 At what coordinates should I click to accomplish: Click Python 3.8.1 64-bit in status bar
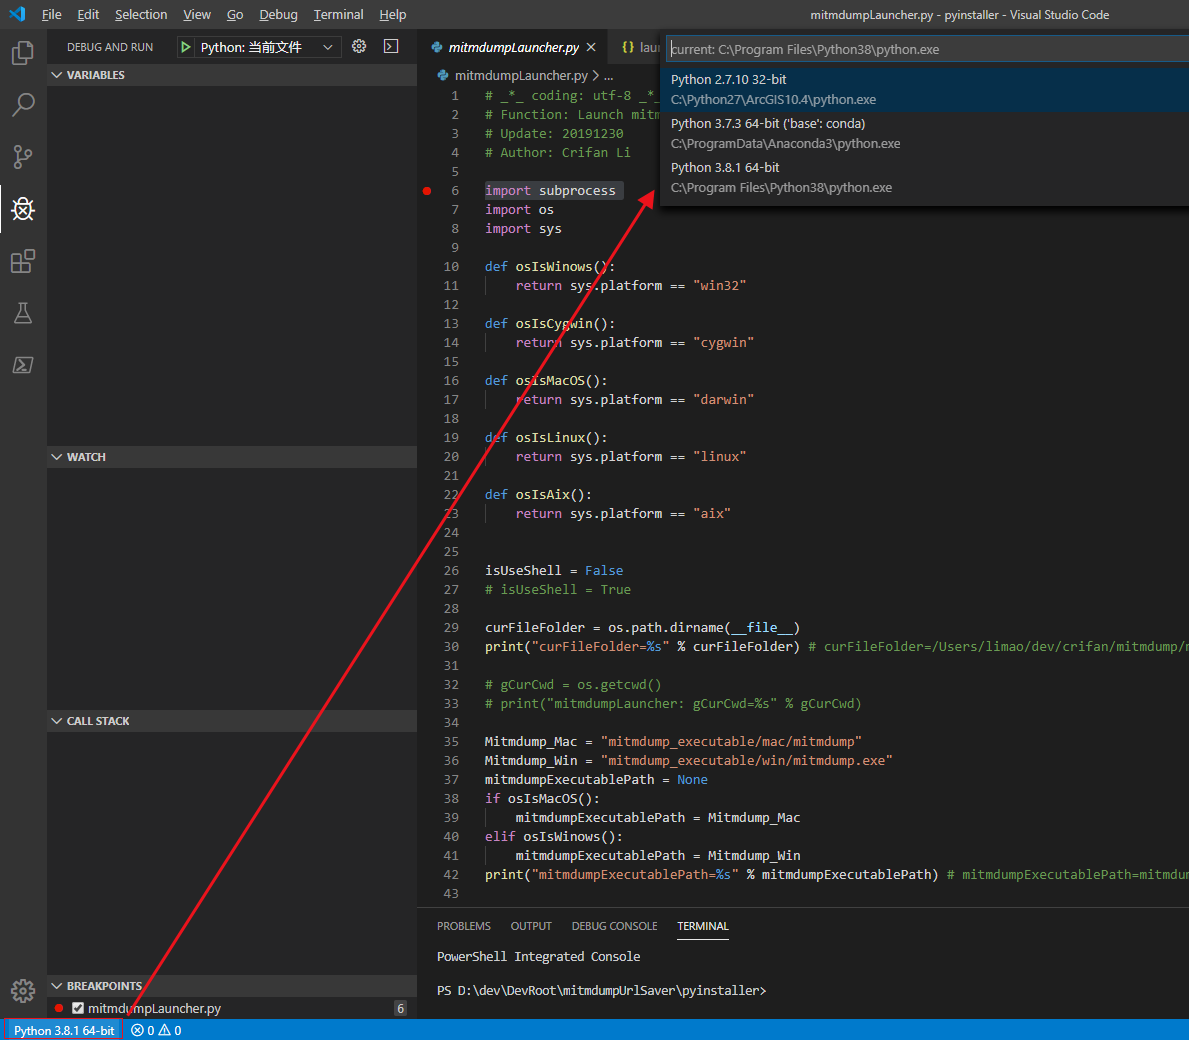click(64, 1030)
